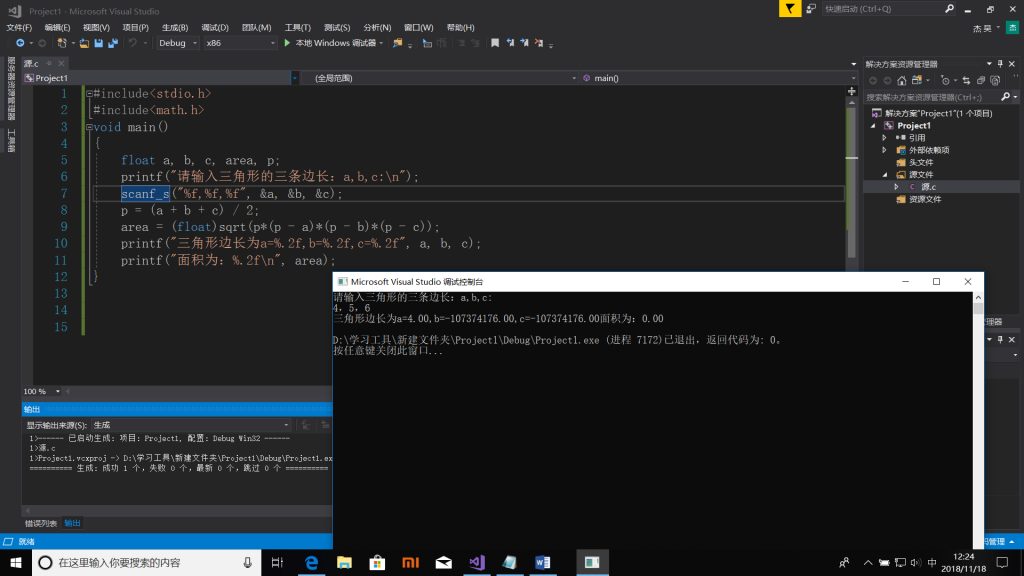The width and height of the screenshot is (1024, 576).
Task: Click the Windows Start button
Action: (x=16, y=562)
